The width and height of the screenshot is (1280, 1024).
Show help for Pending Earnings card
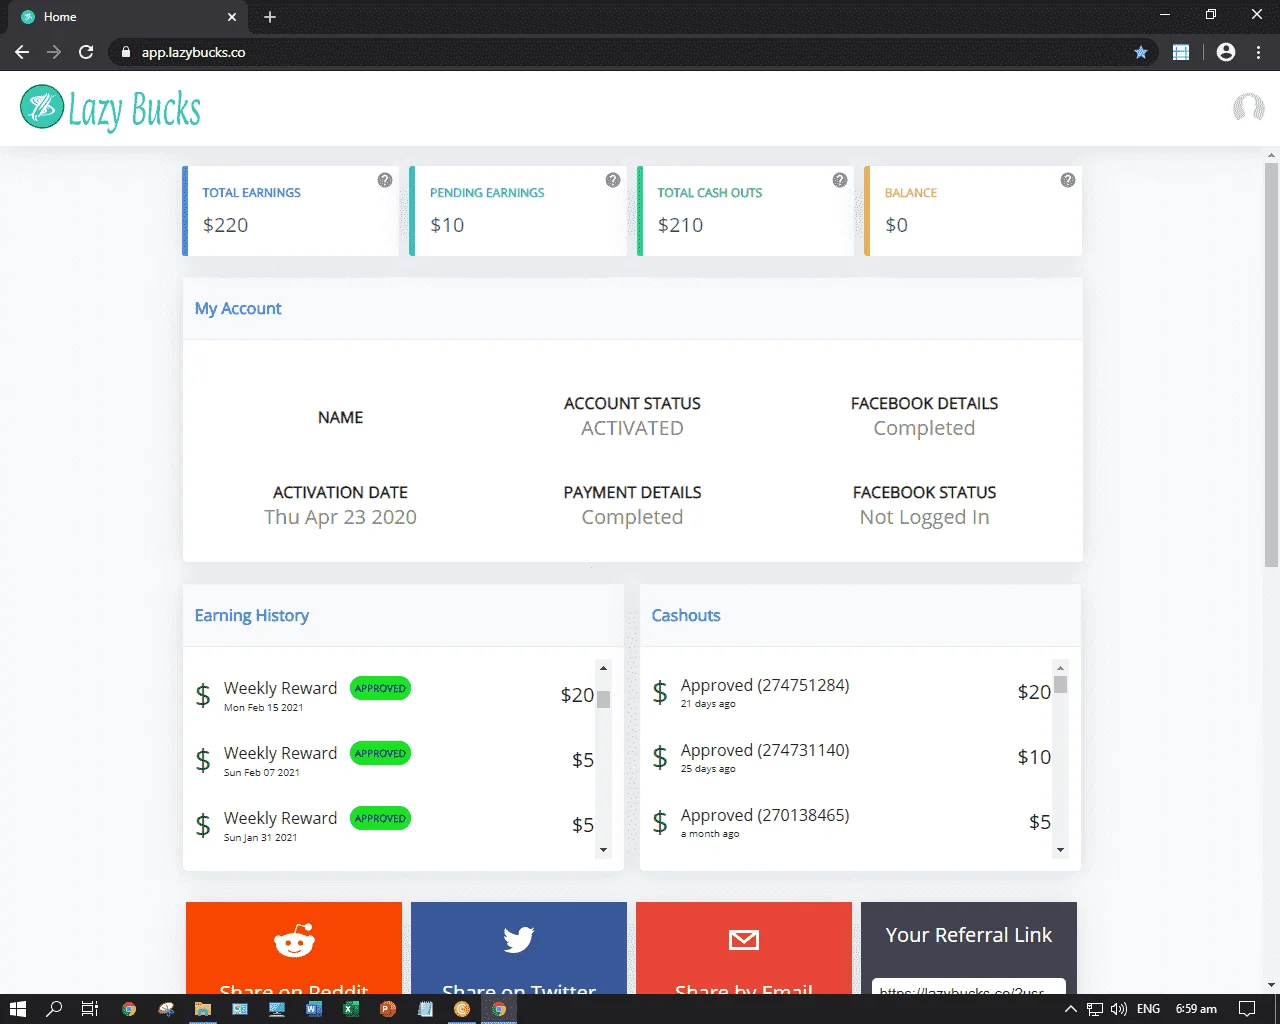click(x=613, y=180)
